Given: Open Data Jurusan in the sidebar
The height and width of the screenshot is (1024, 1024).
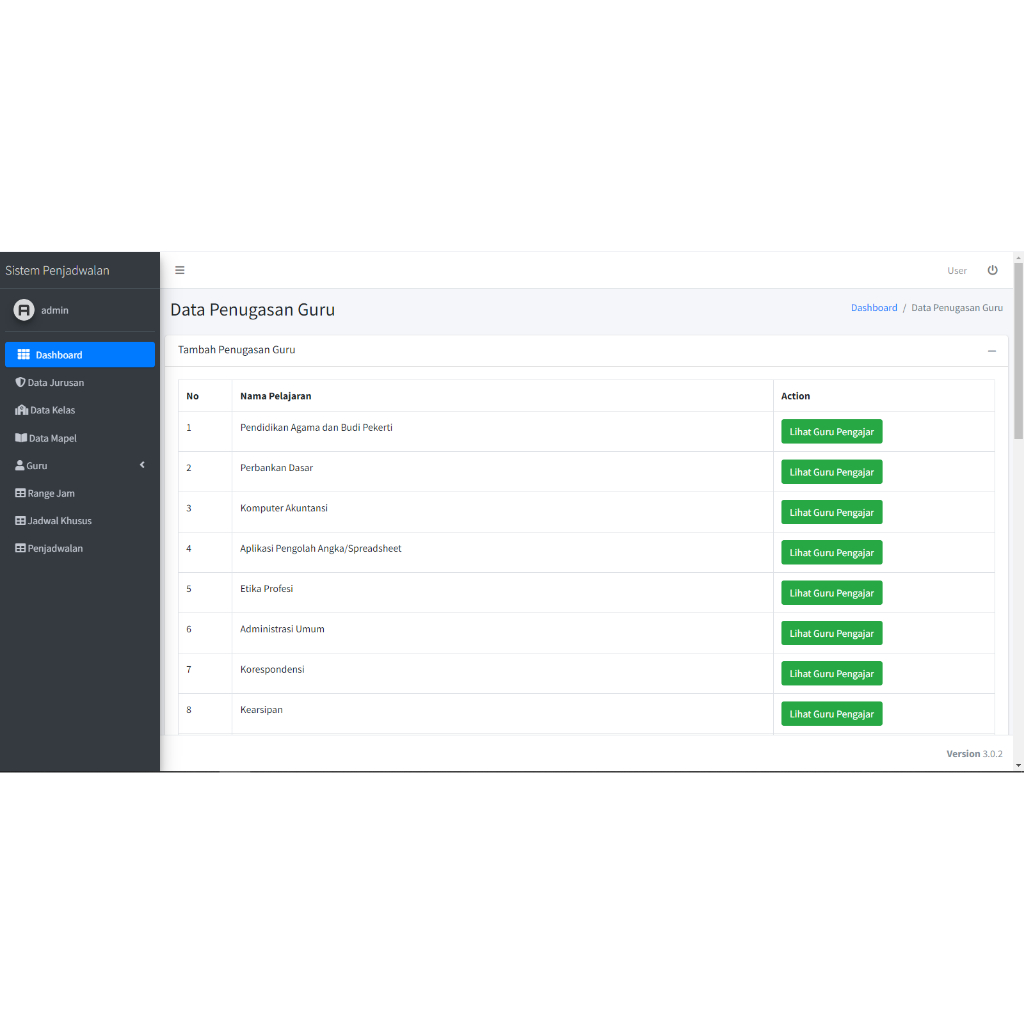Looking at the screenshot, I should 55,382.
